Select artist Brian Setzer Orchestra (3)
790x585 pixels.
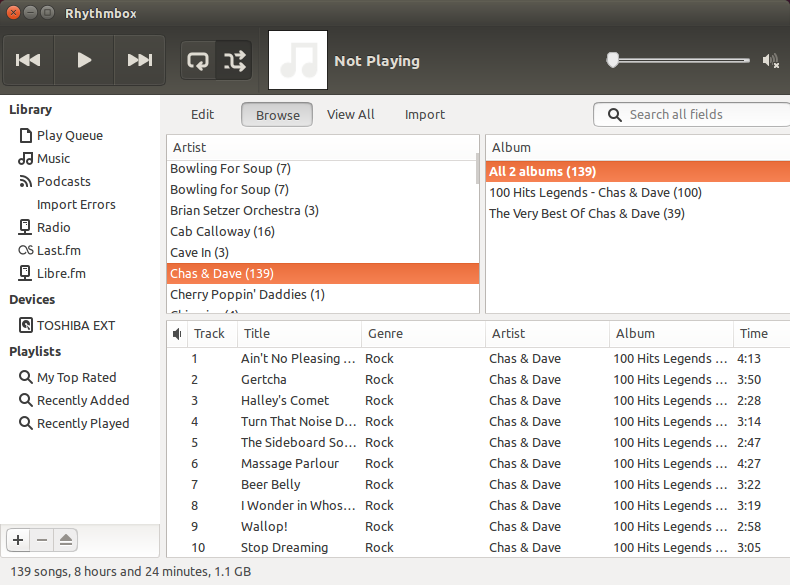click(x=321, y=211)
